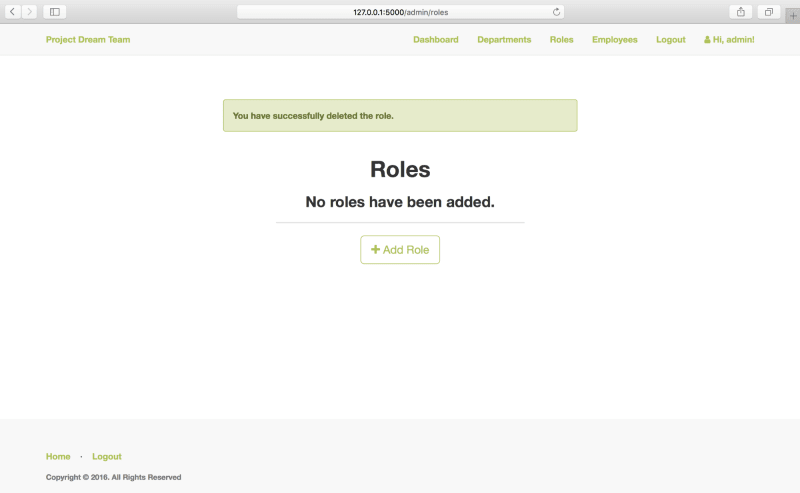Select Roles in the top navigation
Viewport: 800px width, 493px height.
point(561,39)
